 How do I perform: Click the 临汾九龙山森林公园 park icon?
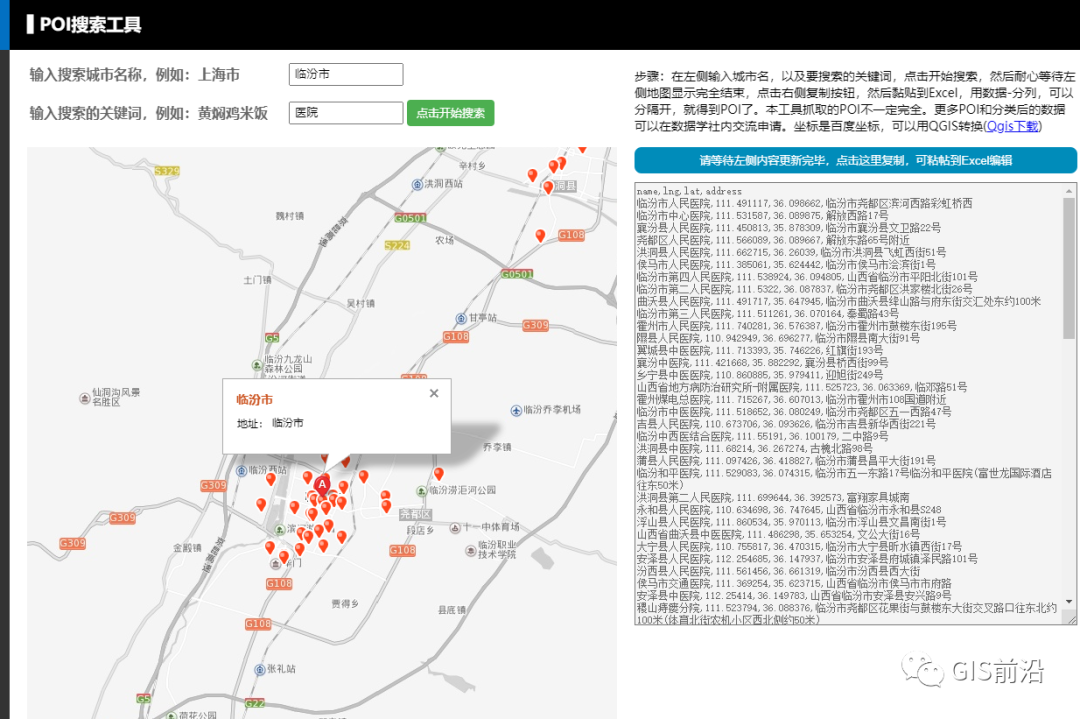point(257,365)
